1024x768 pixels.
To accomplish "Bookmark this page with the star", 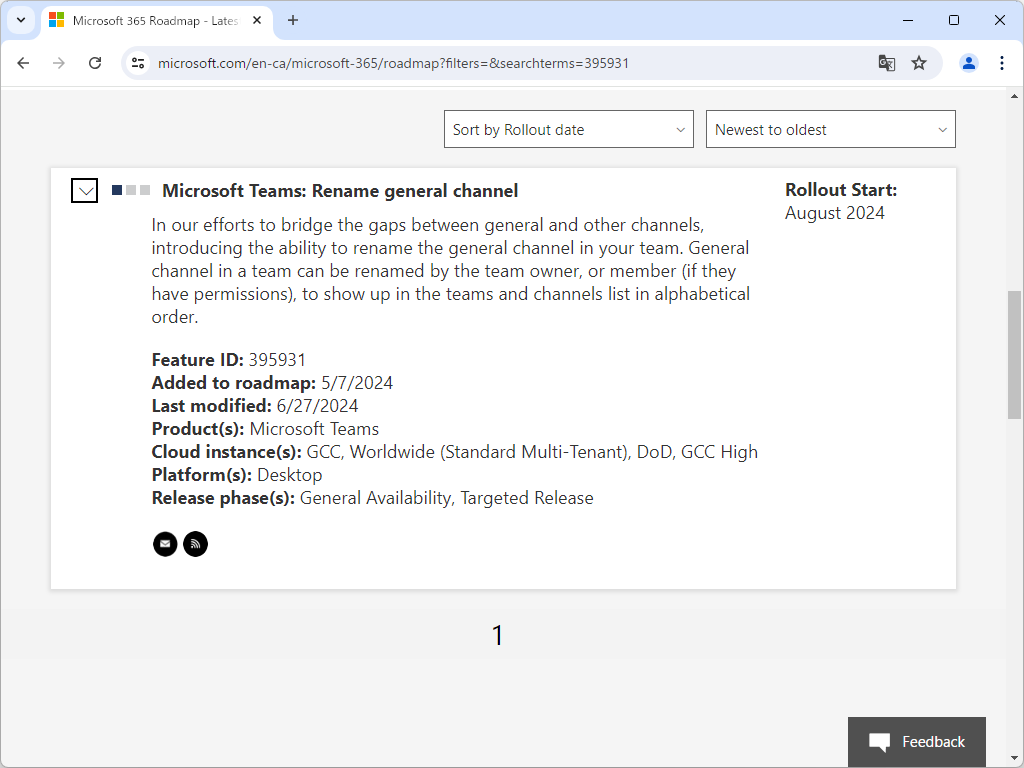I will (919, 62).
